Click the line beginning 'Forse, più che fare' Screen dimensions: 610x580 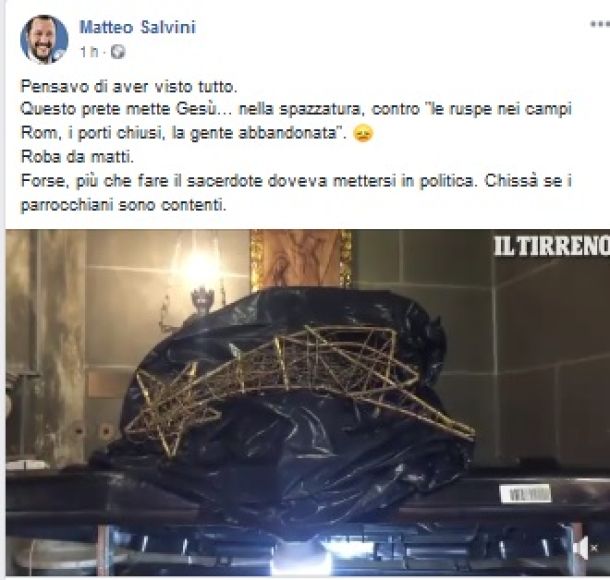[296, 181]
